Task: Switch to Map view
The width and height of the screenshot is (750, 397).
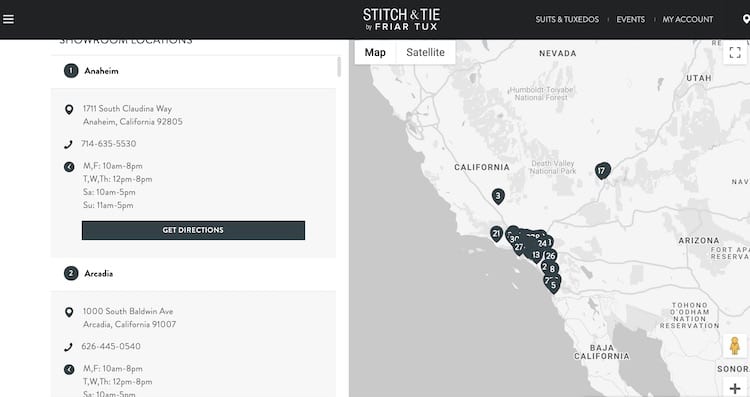Action: (x=375, y=52)
